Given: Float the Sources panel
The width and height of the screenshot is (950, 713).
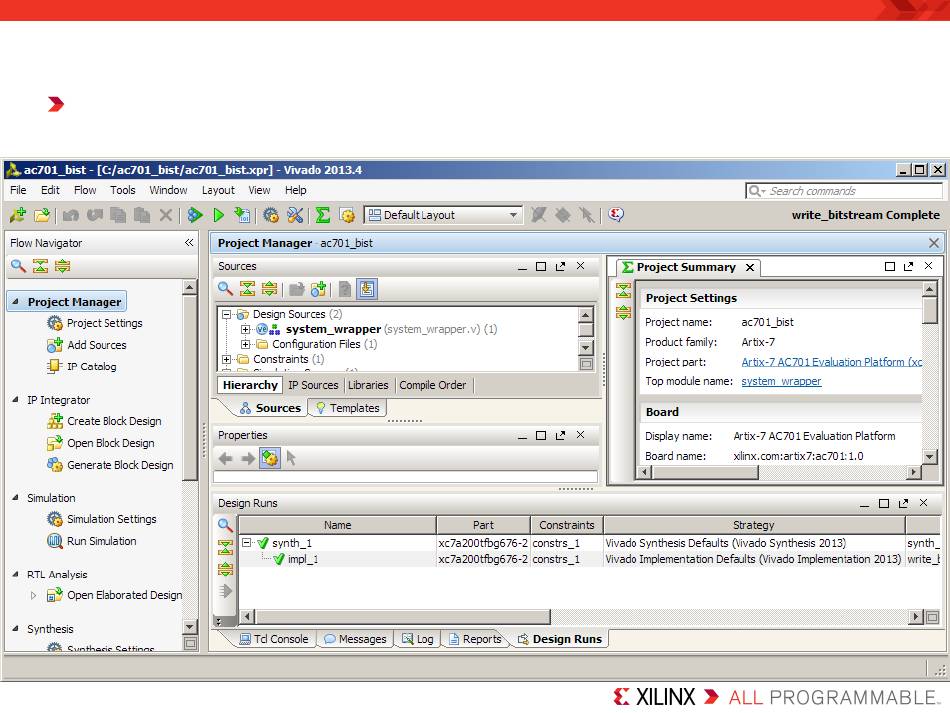Looking at the screenshot, I should tap(560, 266).
